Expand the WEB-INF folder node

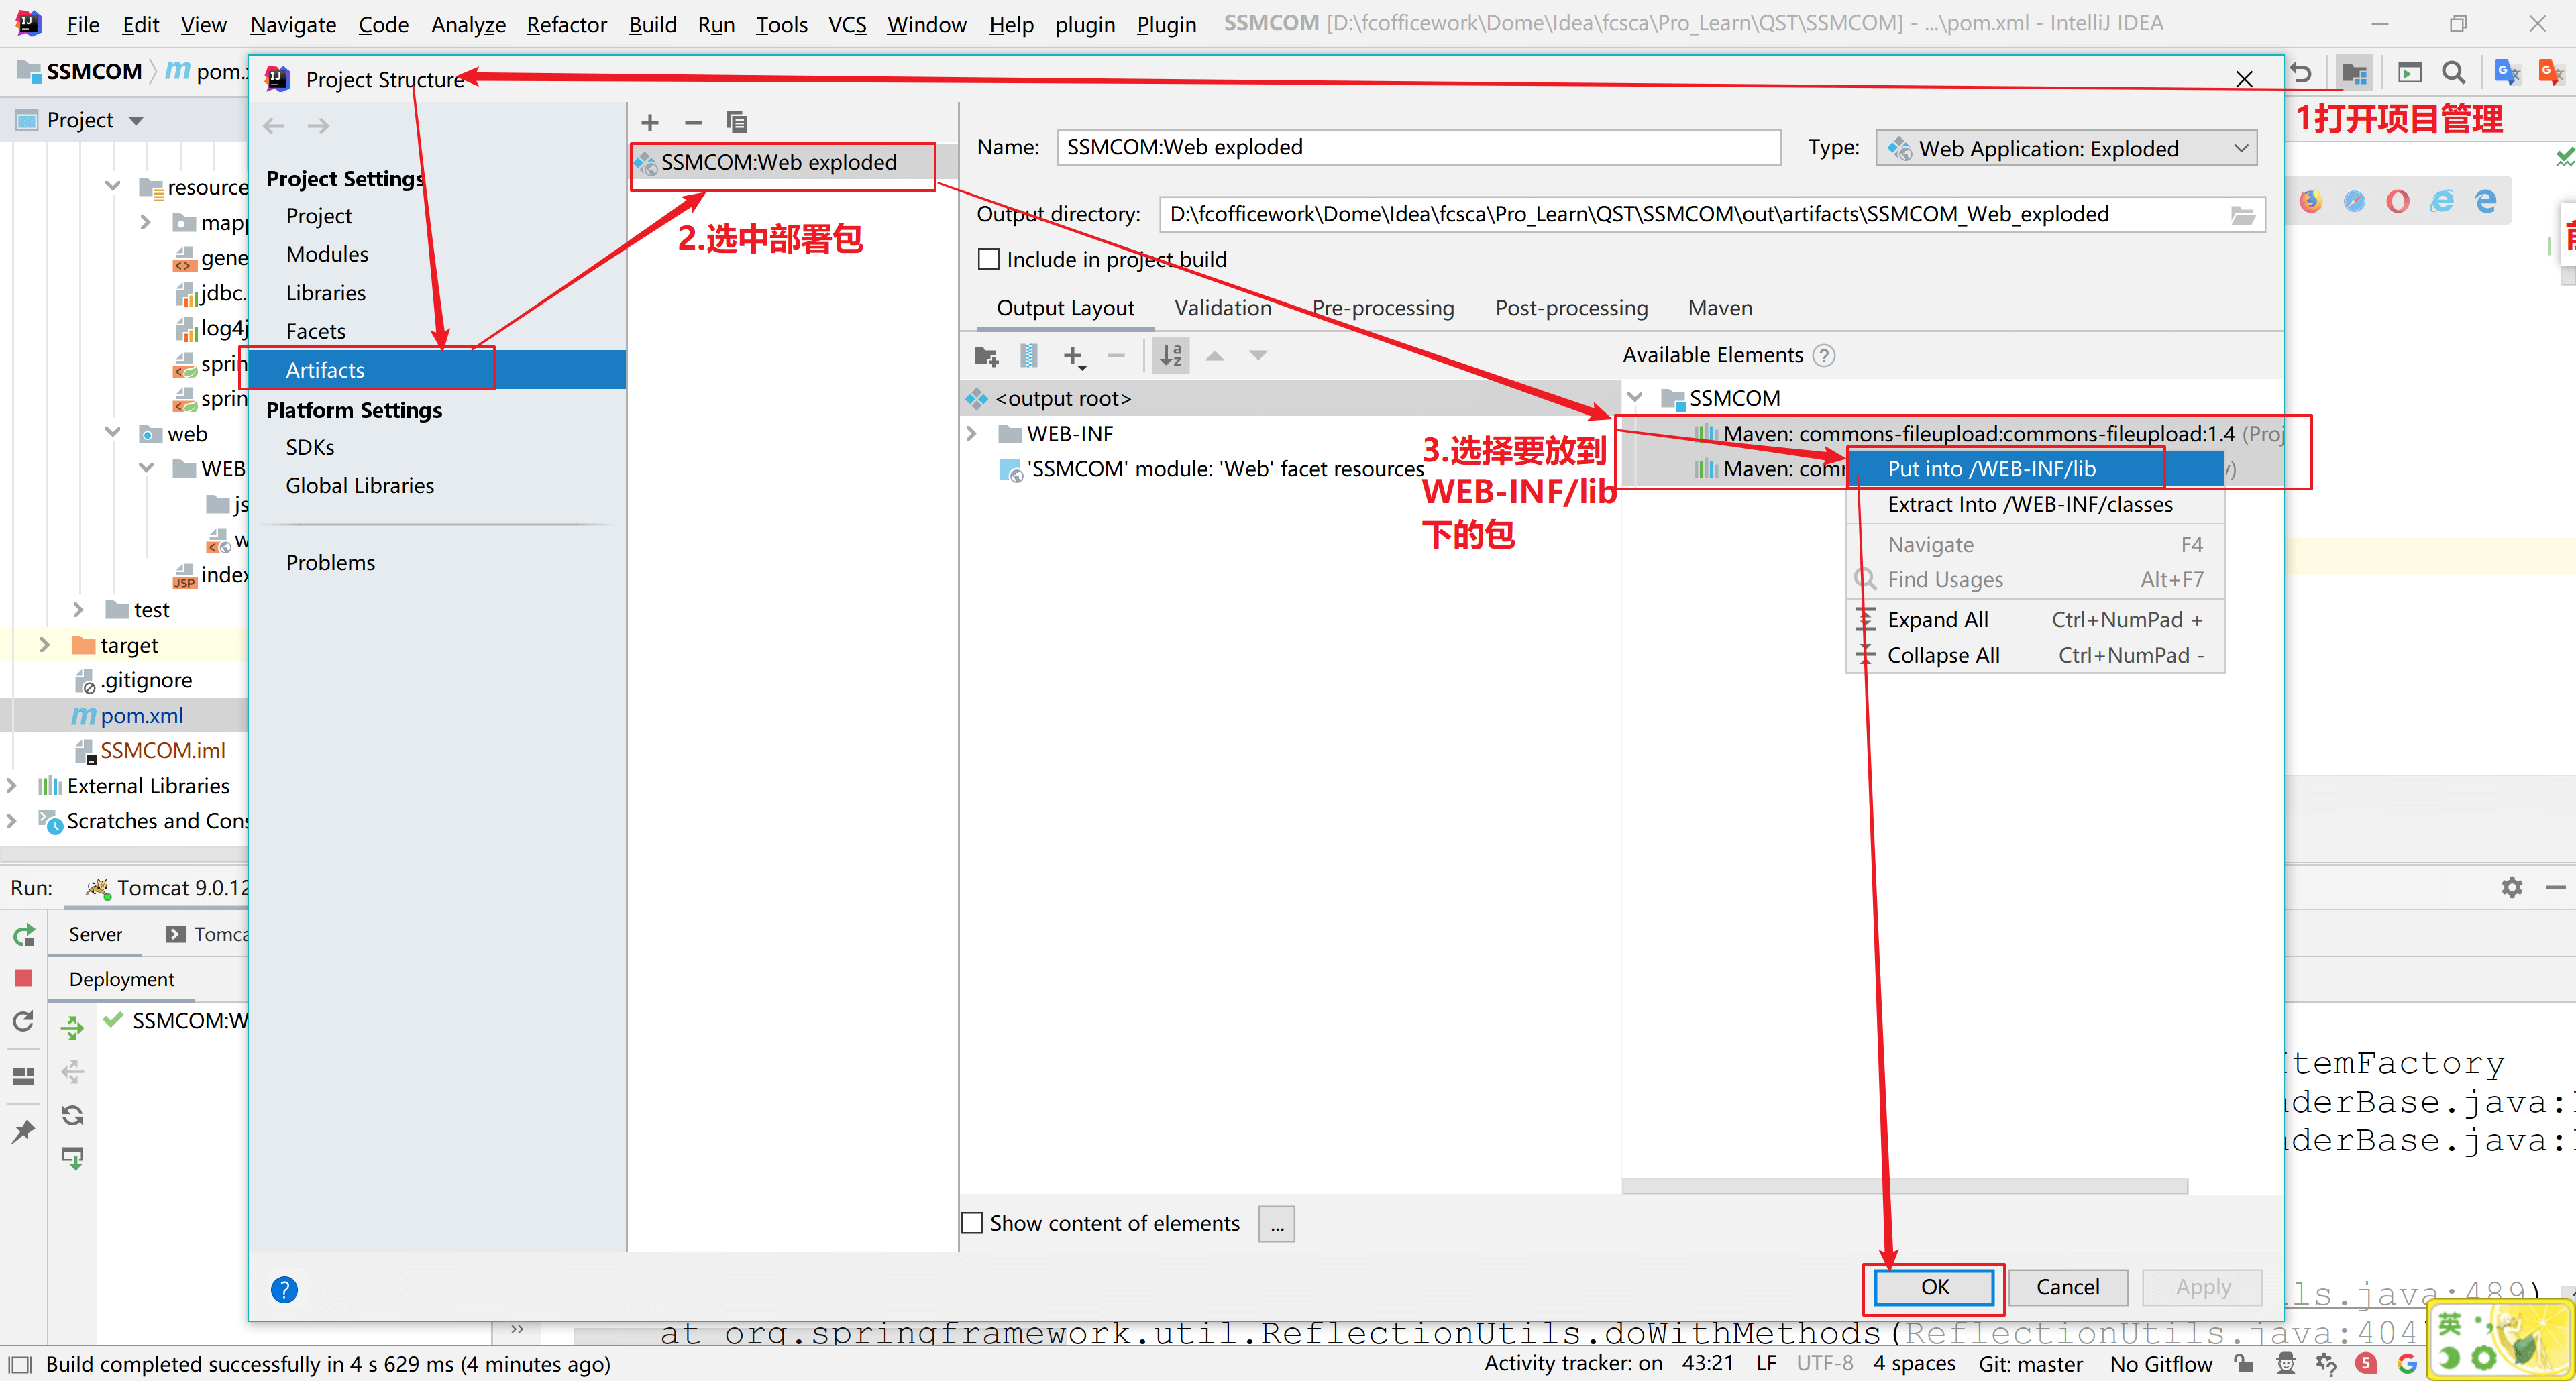(x=971, y=434)
